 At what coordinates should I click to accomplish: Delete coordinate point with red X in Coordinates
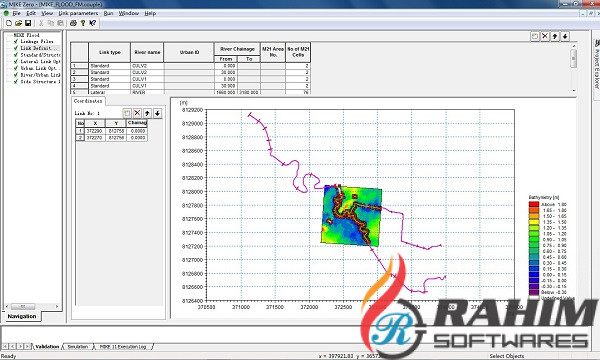137,113
